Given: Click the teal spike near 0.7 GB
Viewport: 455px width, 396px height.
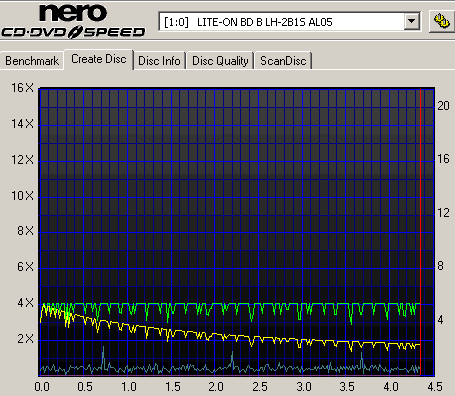Looking at the screenshot, I should [103, 356].
